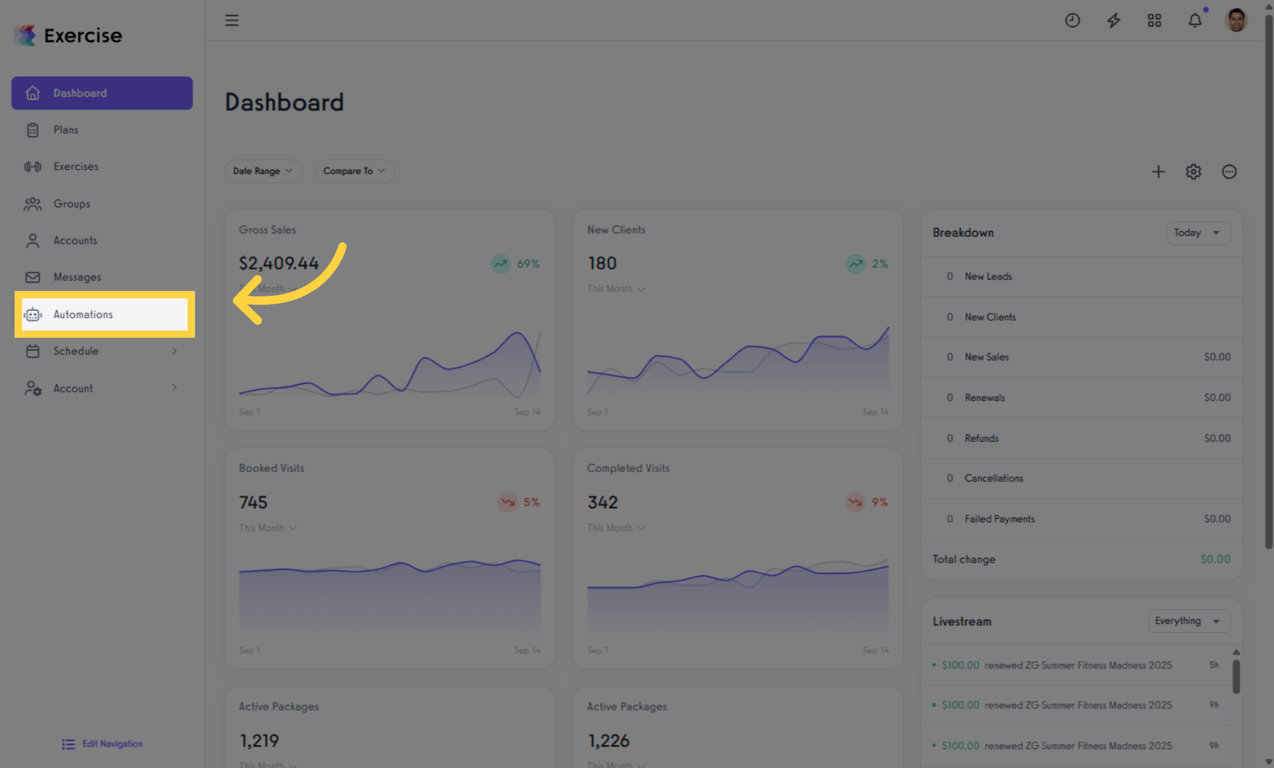This screenshot has height=768, width=1274.
Task: Open the Breakdown Today dropdown
Action: tap(1198, 233)
